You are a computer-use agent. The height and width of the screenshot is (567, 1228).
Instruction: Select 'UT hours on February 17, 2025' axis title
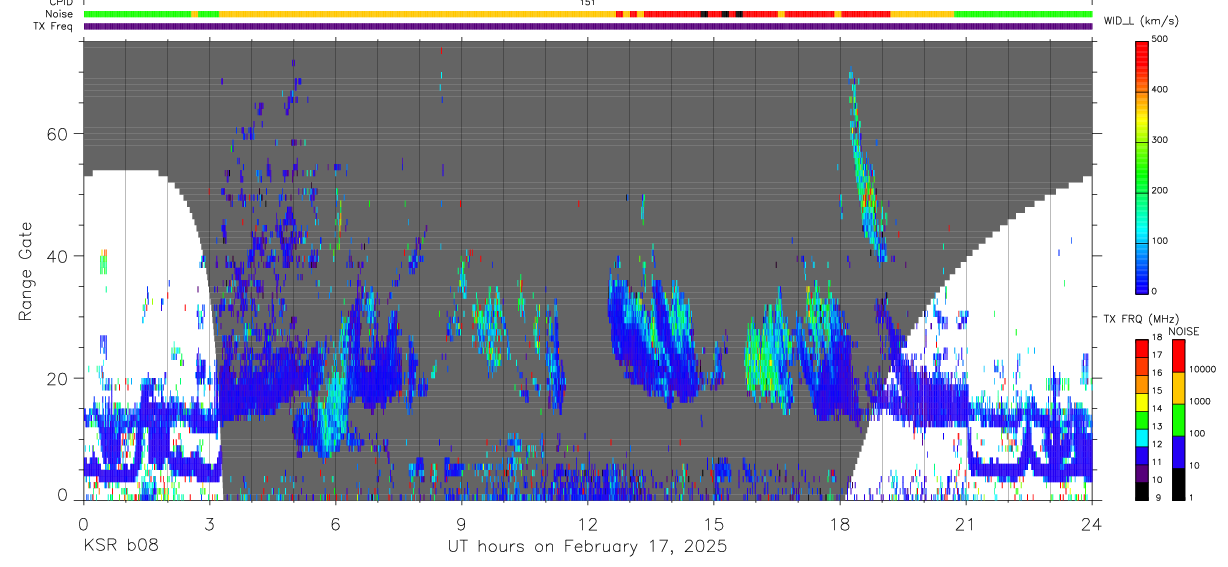click(x=587, y=547)
